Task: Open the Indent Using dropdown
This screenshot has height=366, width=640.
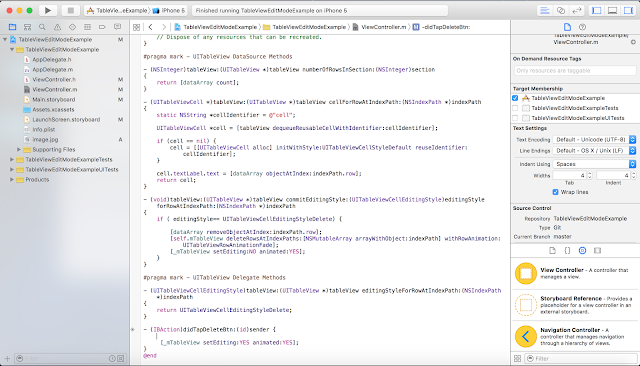Action: 594,164
